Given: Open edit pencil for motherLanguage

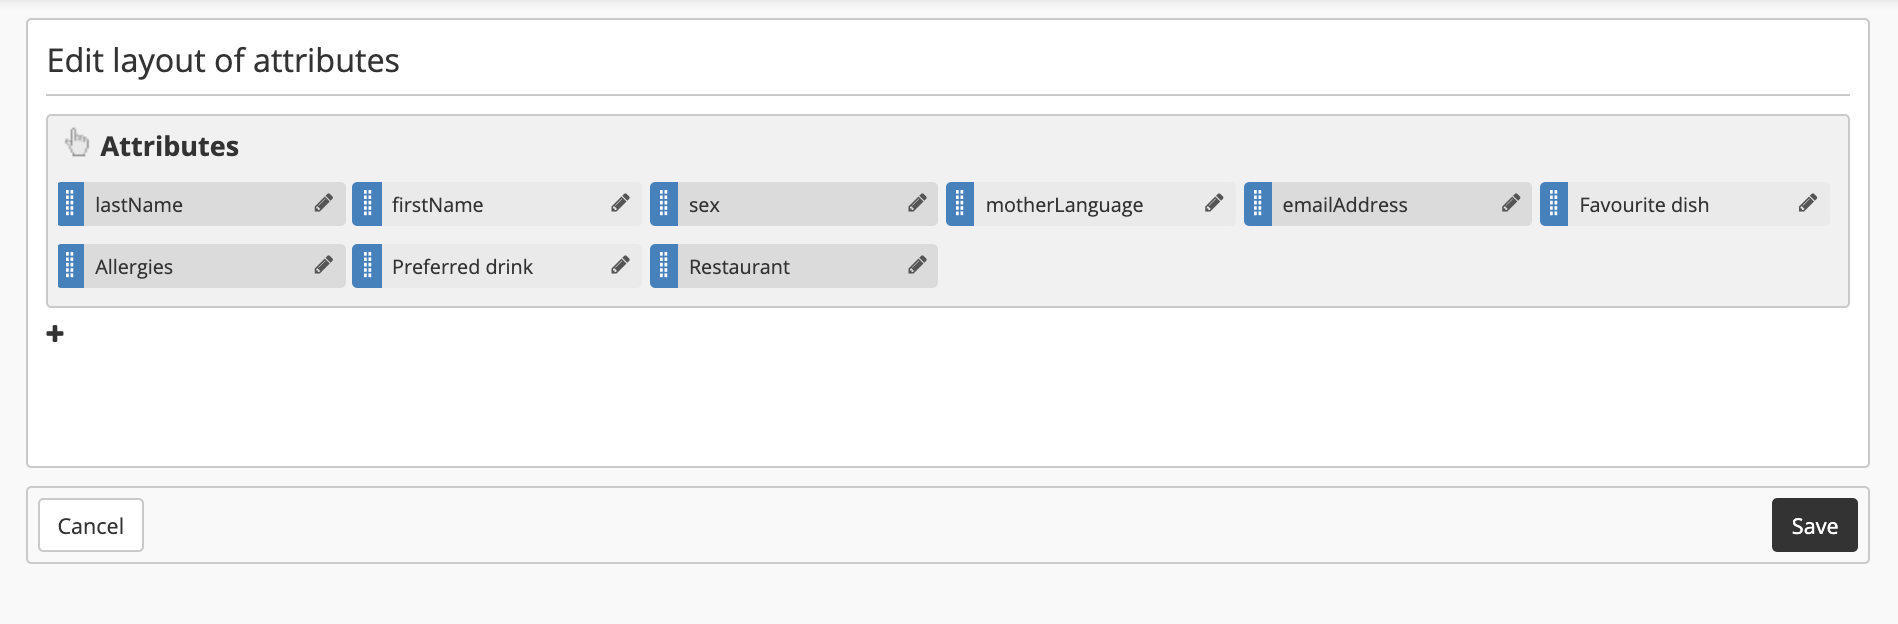Looking at the screenshot, I should click(1213, 204).
